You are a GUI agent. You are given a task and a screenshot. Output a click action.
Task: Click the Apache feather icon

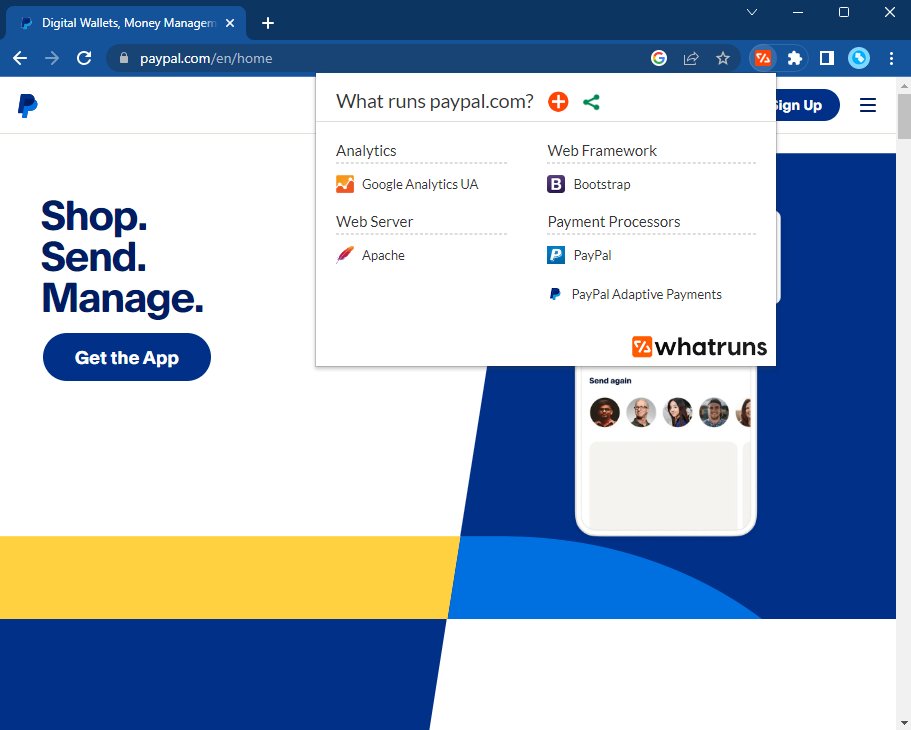tap(345, 255)
